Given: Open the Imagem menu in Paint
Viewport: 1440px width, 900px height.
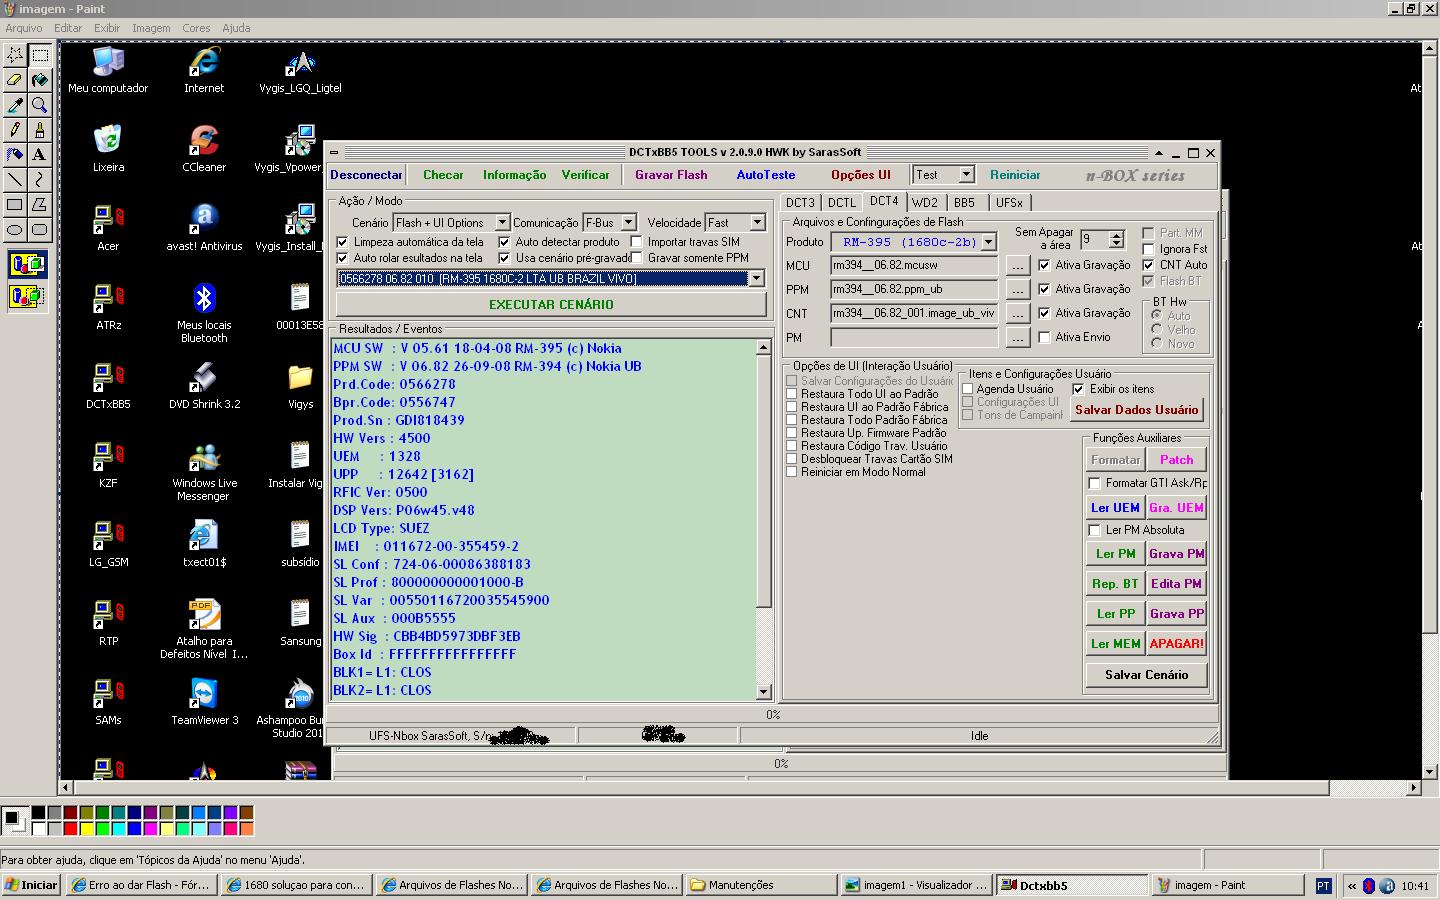Looking at the screenshot, I should coord(151,28).
